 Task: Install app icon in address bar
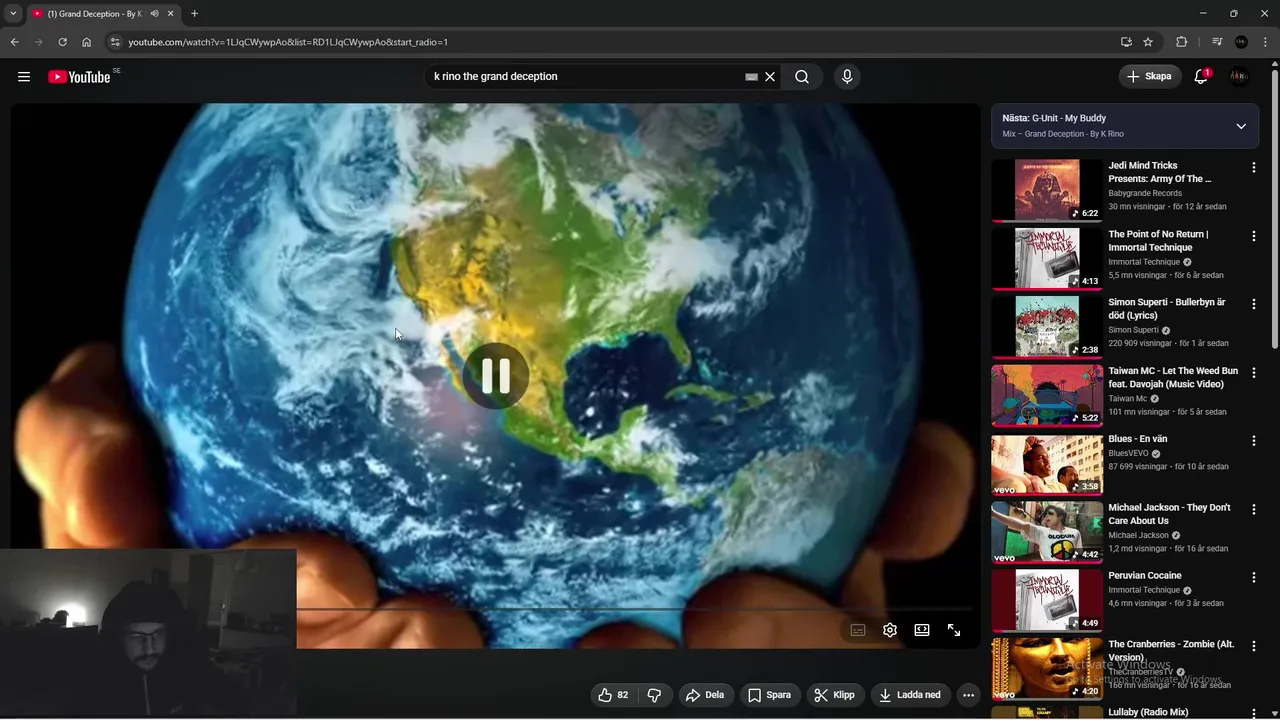coord(1126,42)
